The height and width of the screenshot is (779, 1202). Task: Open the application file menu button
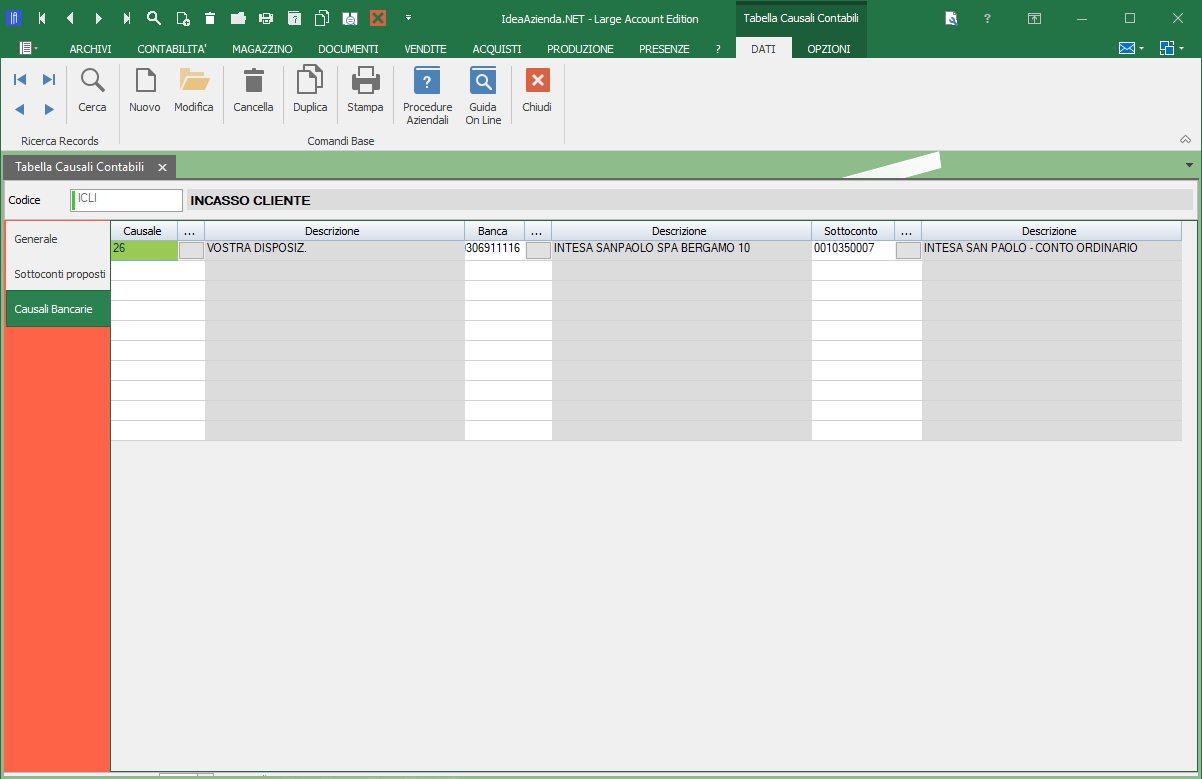click(x=28, y=48)
